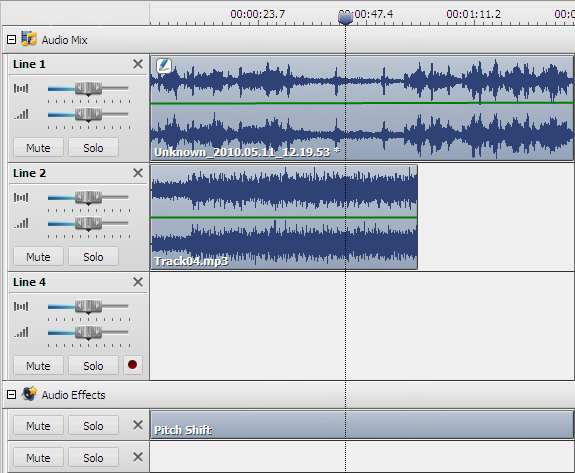Solo Line 1
This screenshot has width=575, height=473.
click(94, 147)
